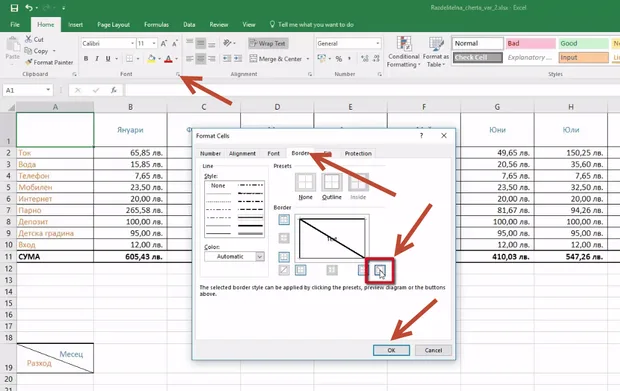Toggle Wrap Text
The image size is (620, 391).
[x=268, y=43]
